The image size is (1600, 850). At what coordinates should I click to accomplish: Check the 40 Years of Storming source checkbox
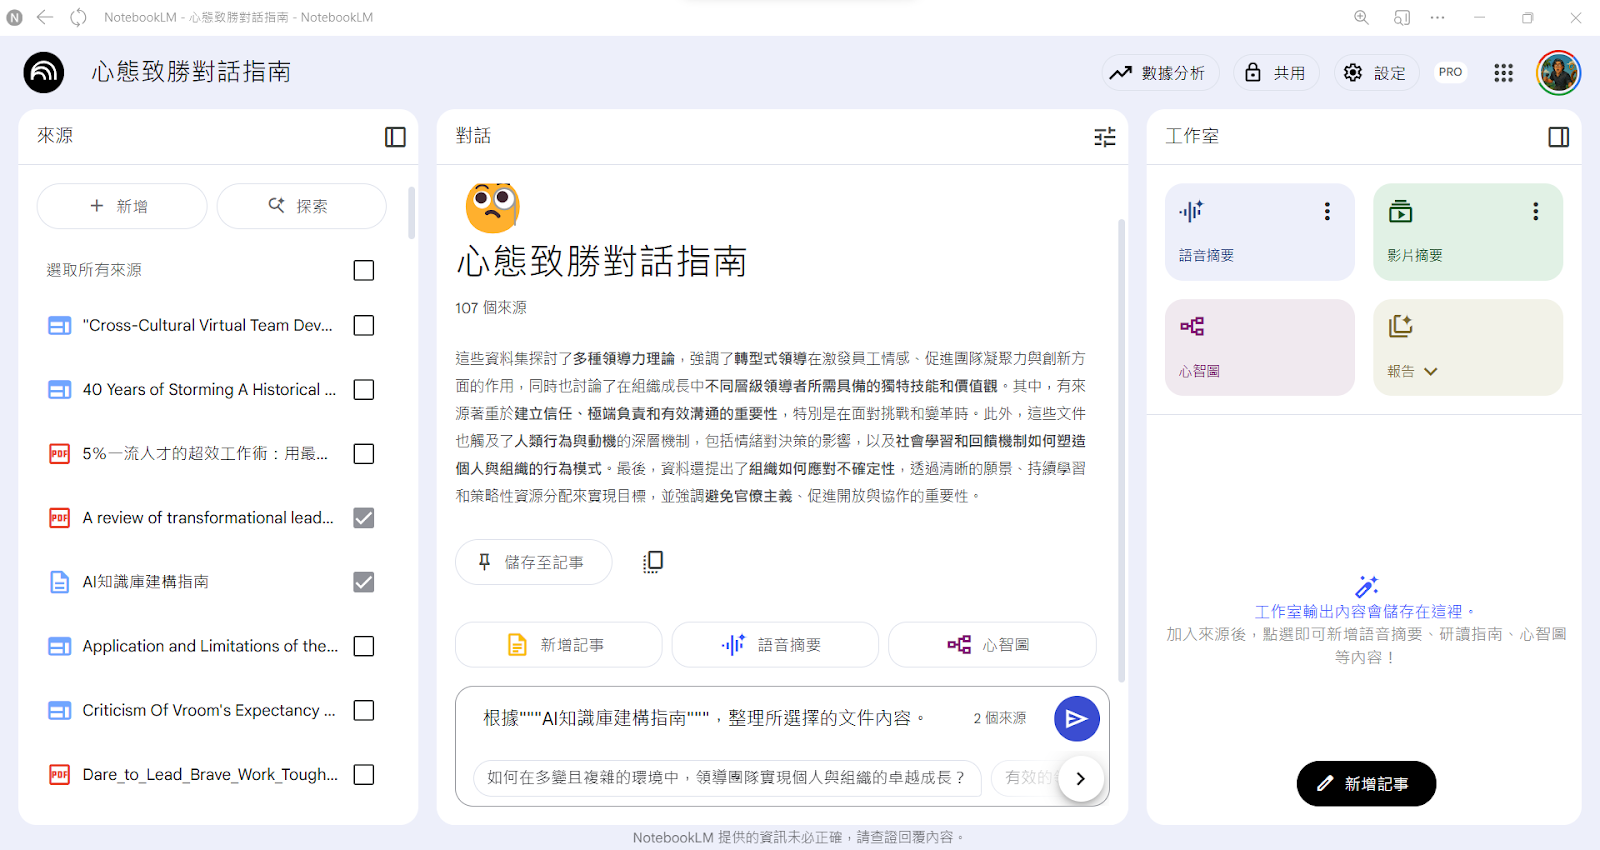[364, 389]
